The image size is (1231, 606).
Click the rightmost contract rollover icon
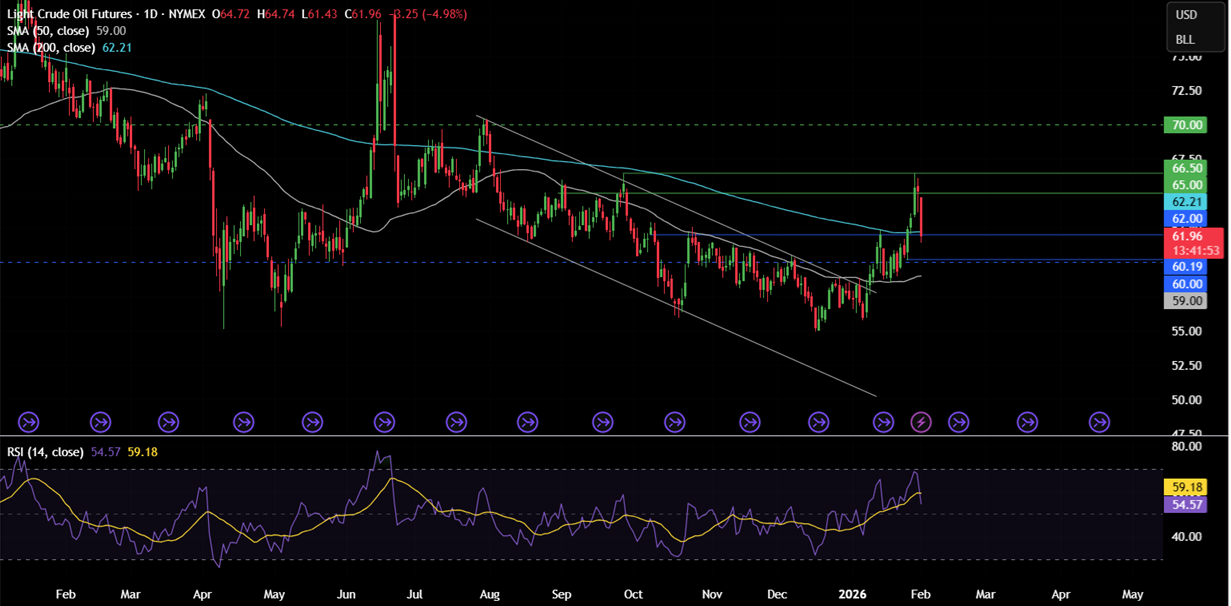[1099, 422]
